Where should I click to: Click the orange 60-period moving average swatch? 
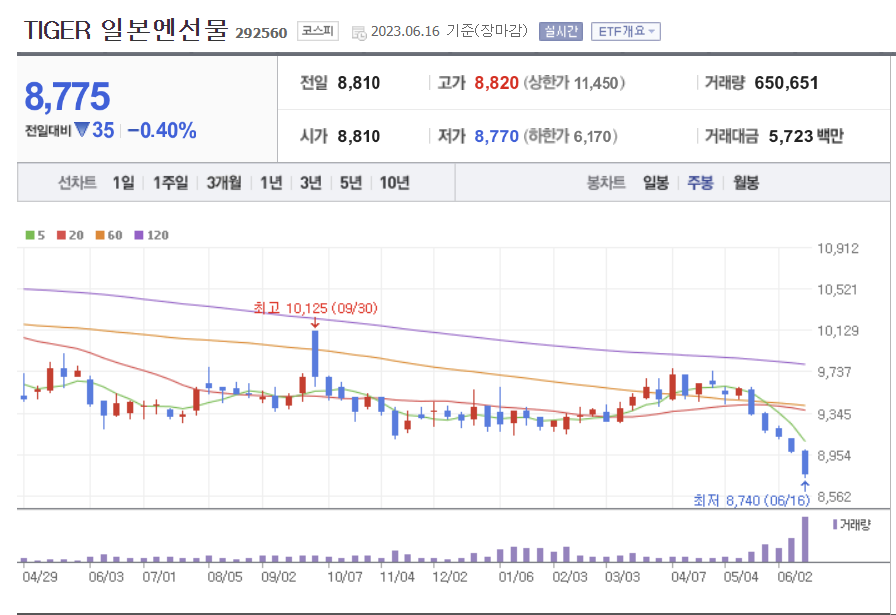coord(100,235)
